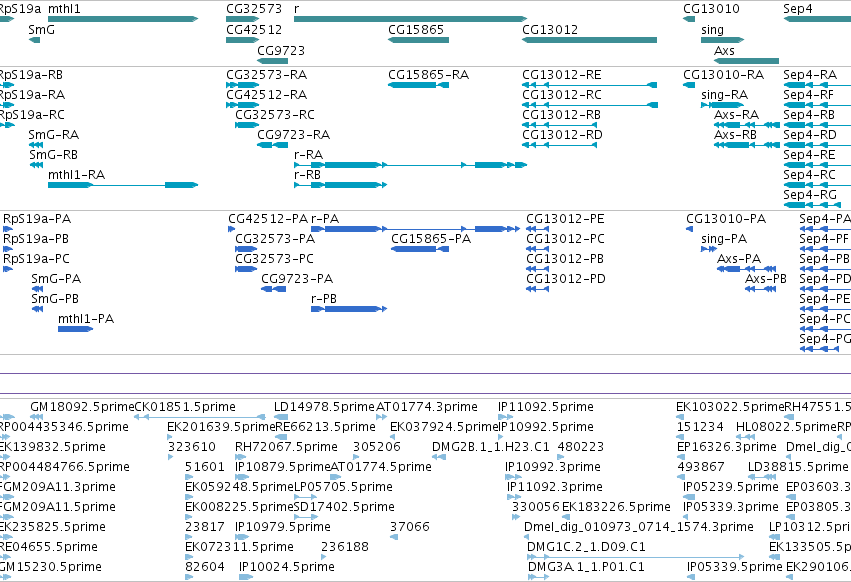
Task: Click the SmG gene label
Action: [x=42, y=30]
